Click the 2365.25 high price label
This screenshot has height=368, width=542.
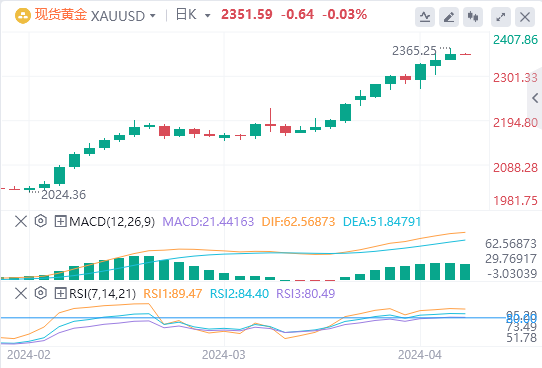click(x=414, y=51)
